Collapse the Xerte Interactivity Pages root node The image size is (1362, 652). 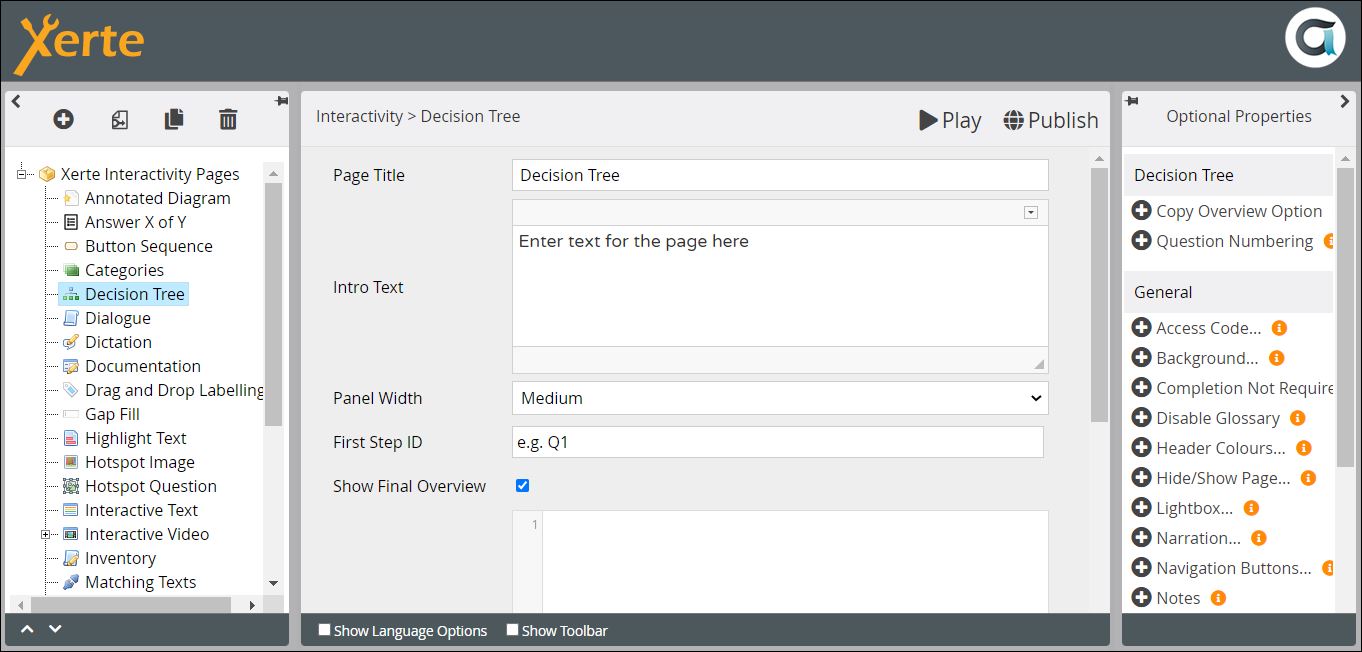coord(21,174)
